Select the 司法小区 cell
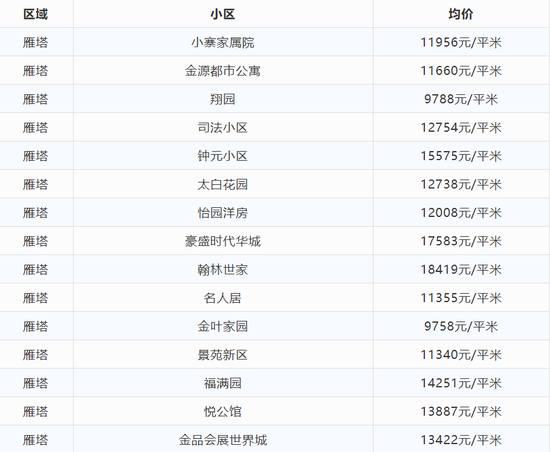This screenshot has width=550, height=452. point(223,128)
